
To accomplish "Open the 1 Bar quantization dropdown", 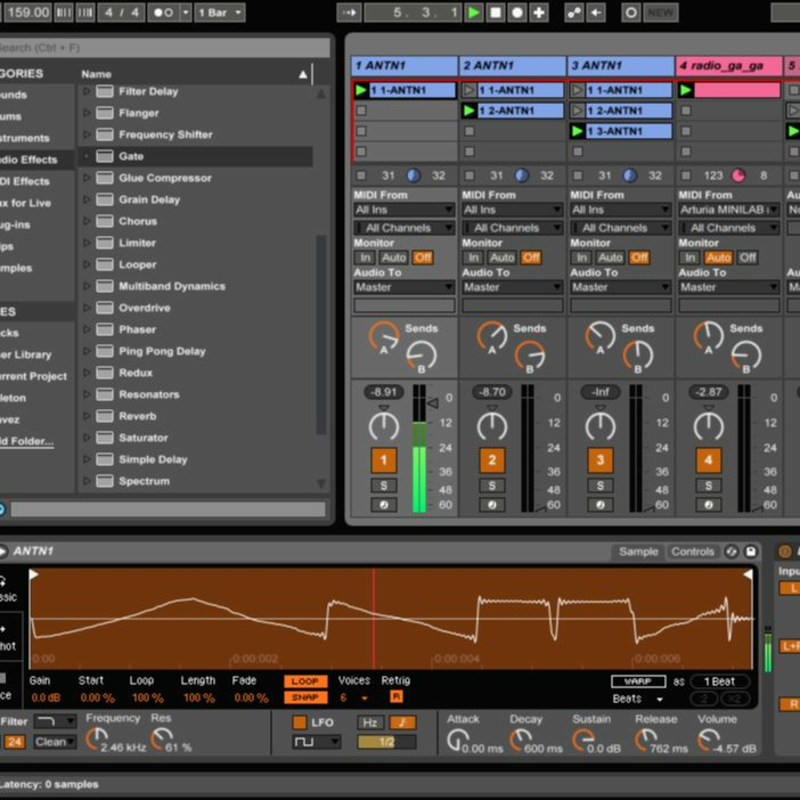I will [218, 13].
